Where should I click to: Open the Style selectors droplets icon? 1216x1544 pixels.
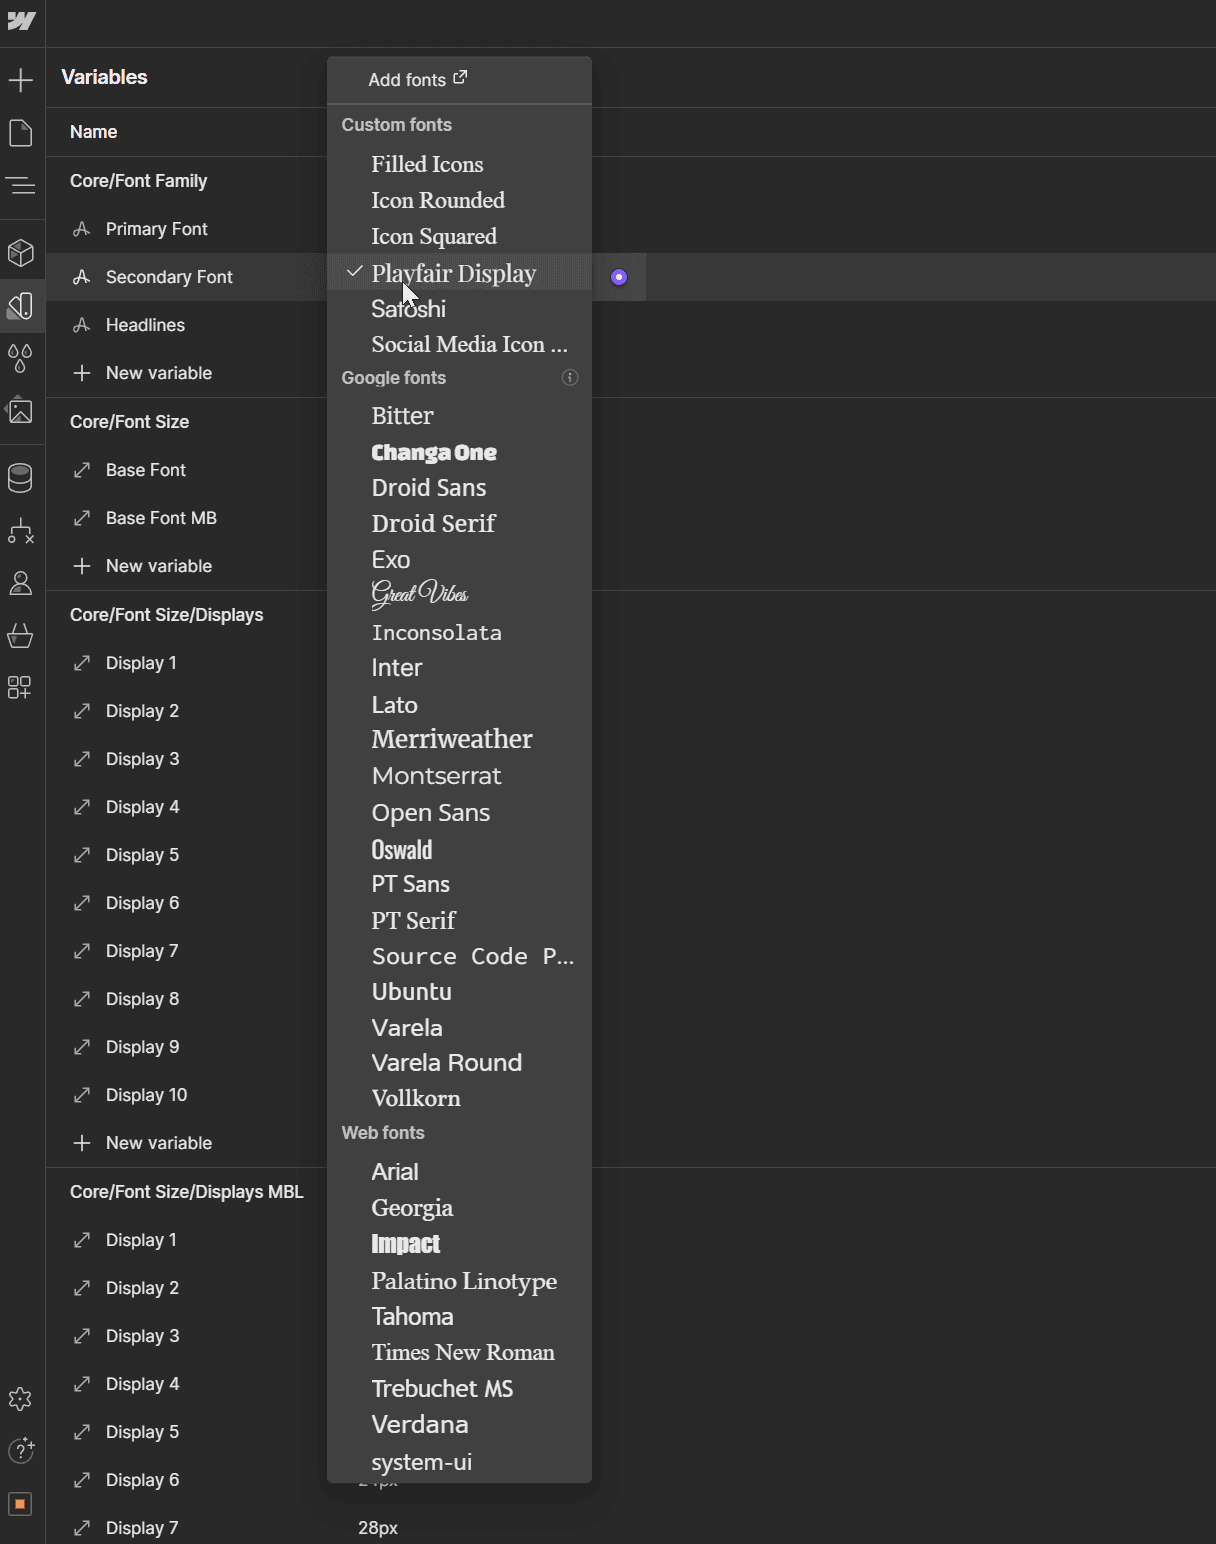[21, 358]
